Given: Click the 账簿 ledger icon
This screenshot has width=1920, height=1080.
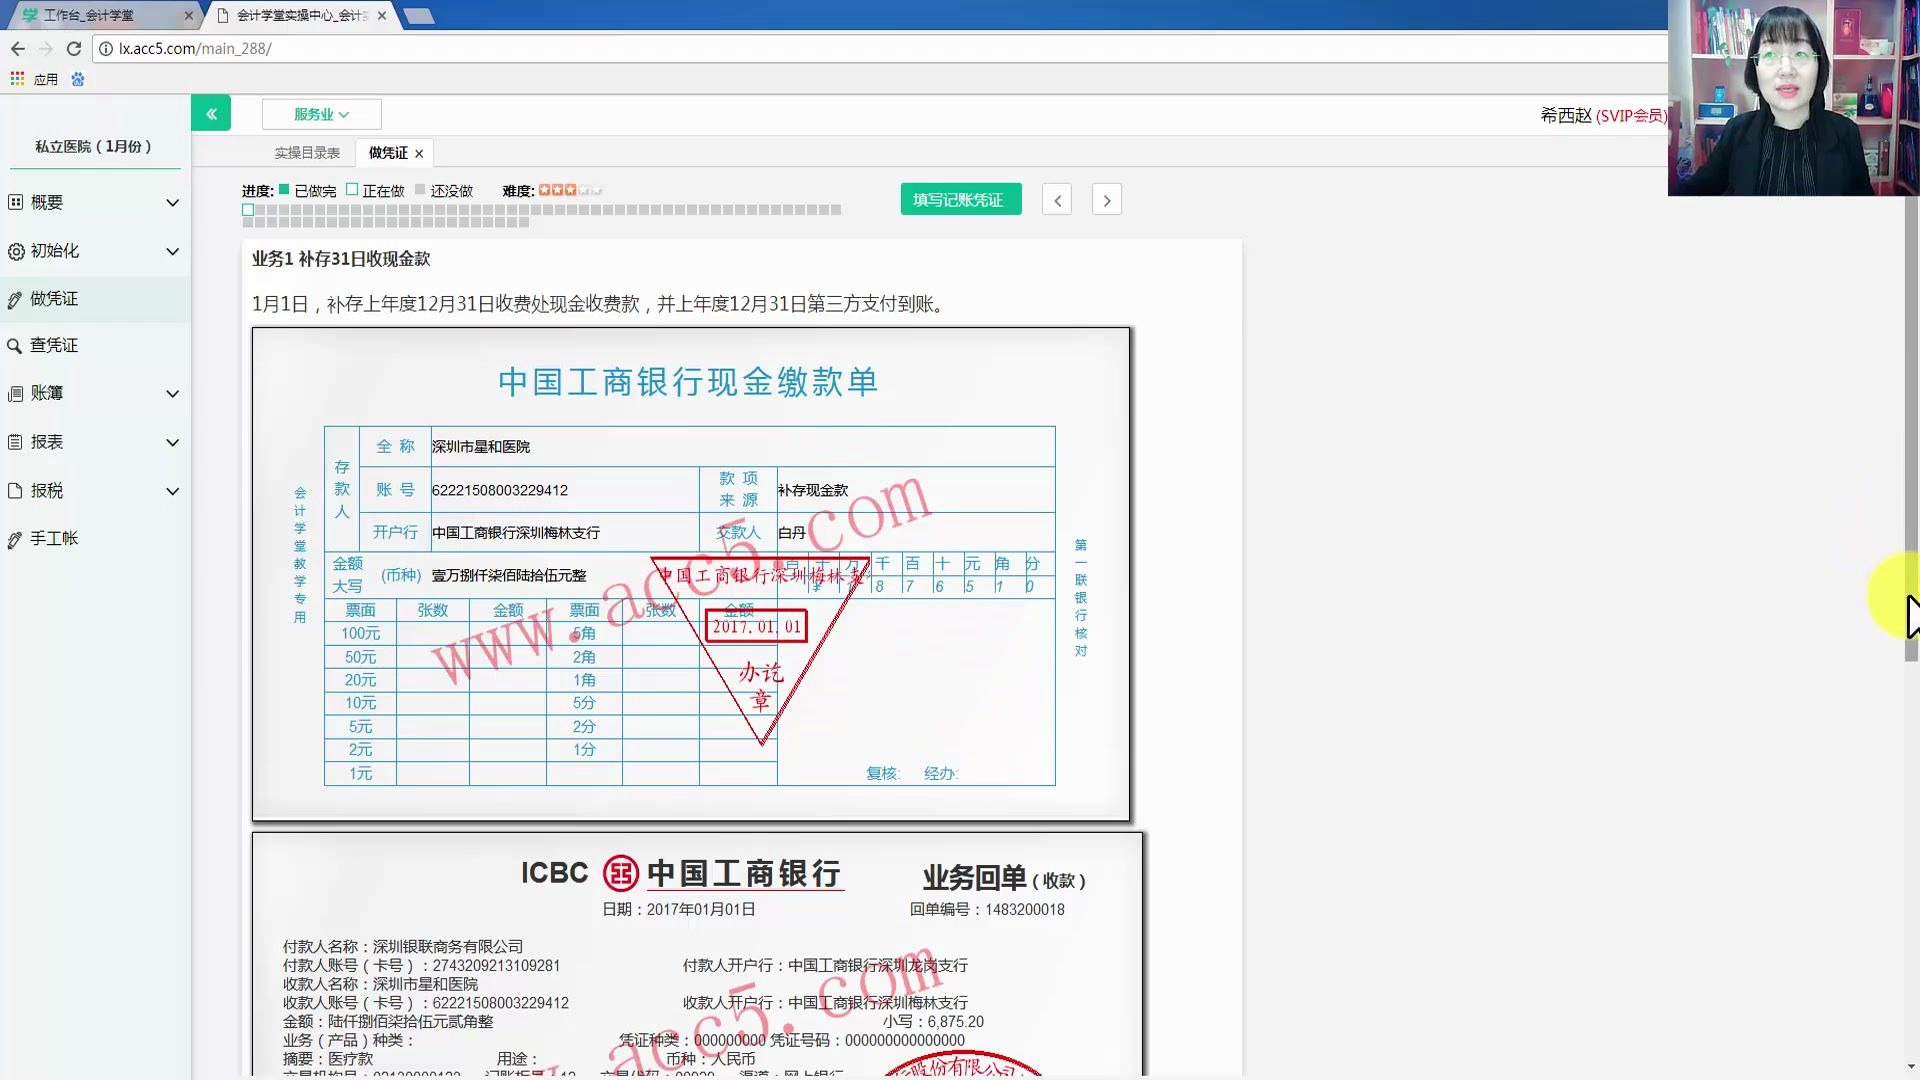Looking at the screenshot, I should click(15, 394).
